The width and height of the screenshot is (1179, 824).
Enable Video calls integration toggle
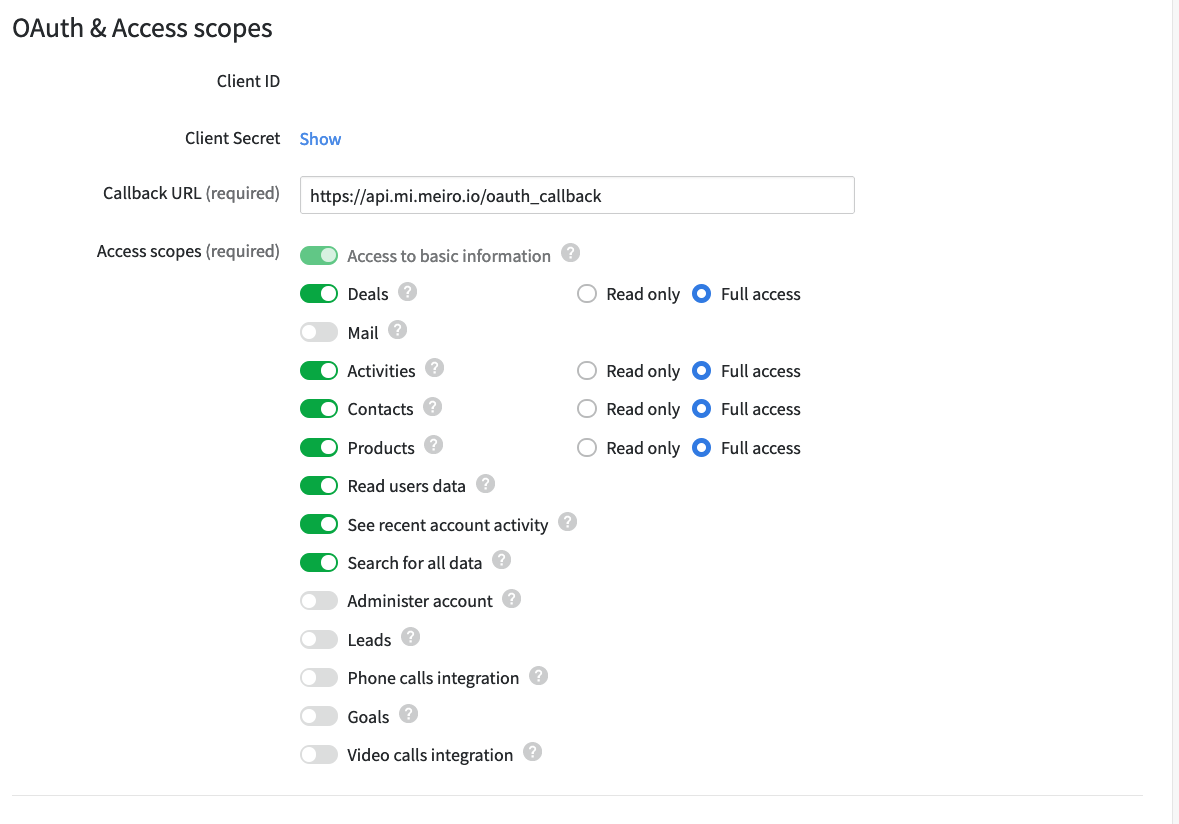pos(319,755)
